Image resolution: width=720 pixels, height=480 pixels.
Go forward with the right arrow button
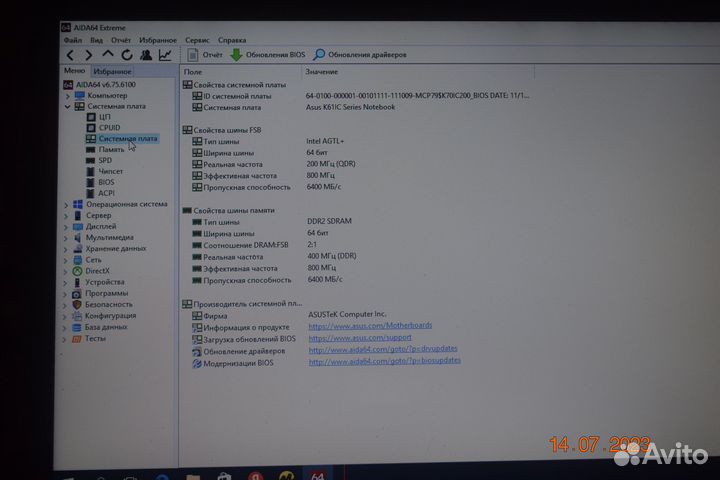(89, 56)
